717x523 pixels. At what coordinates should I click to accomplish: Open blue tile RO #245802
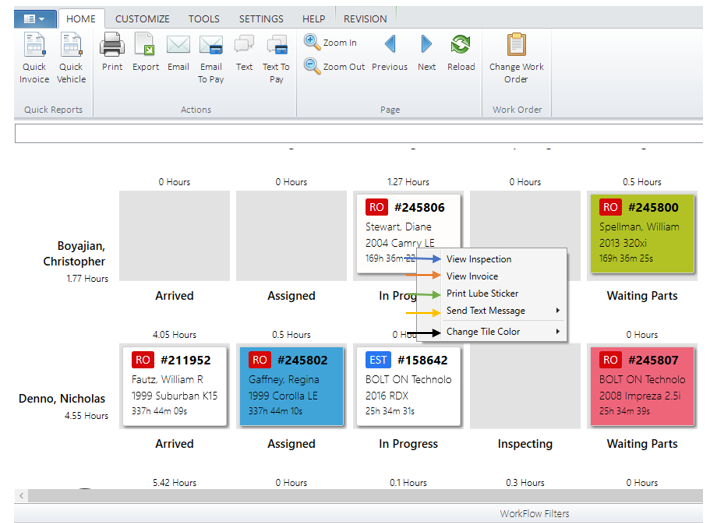(291, 385)
